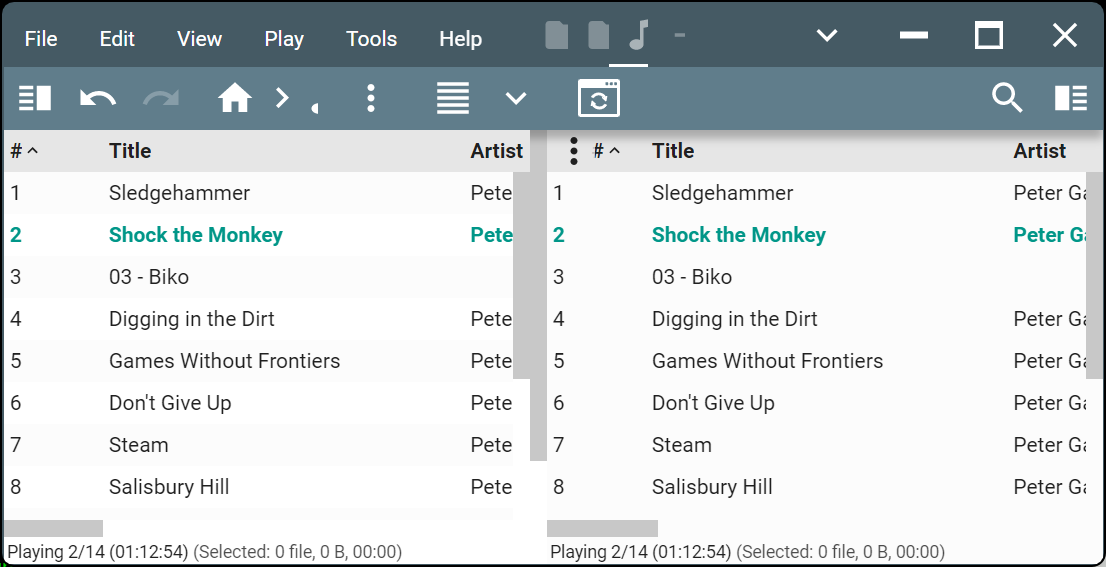
Task: Click the list view lines icon
Action: [x=453, y=98]
